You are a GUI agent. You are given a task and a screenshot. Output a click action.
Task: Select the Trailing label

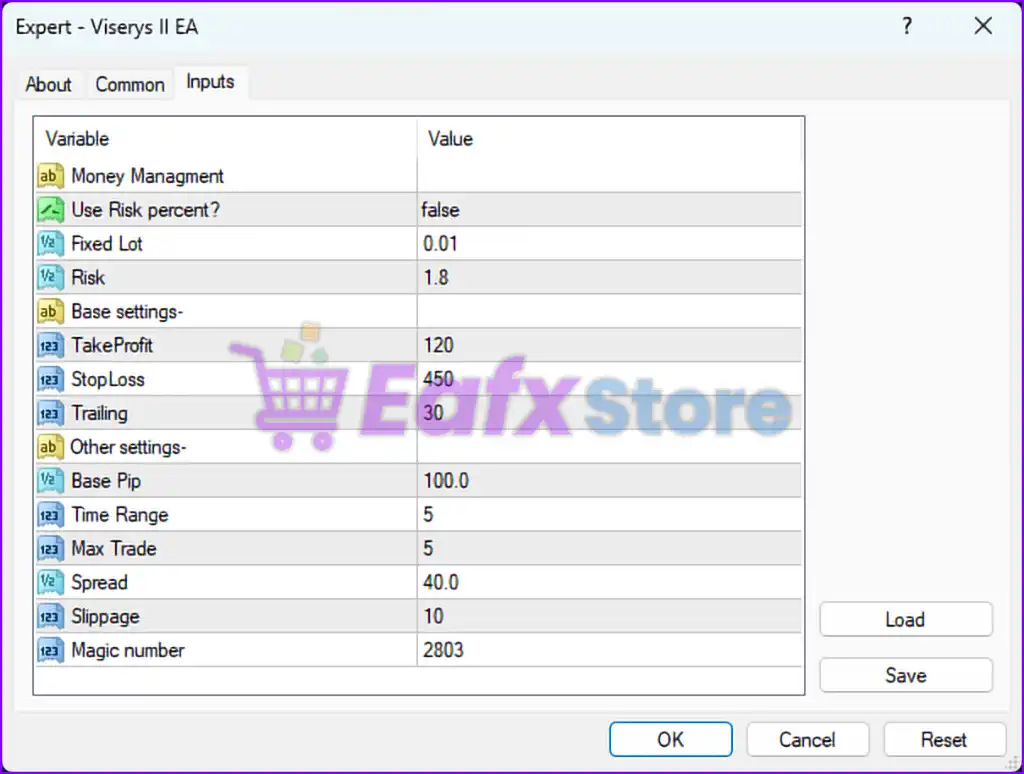(x=99, y=413)
